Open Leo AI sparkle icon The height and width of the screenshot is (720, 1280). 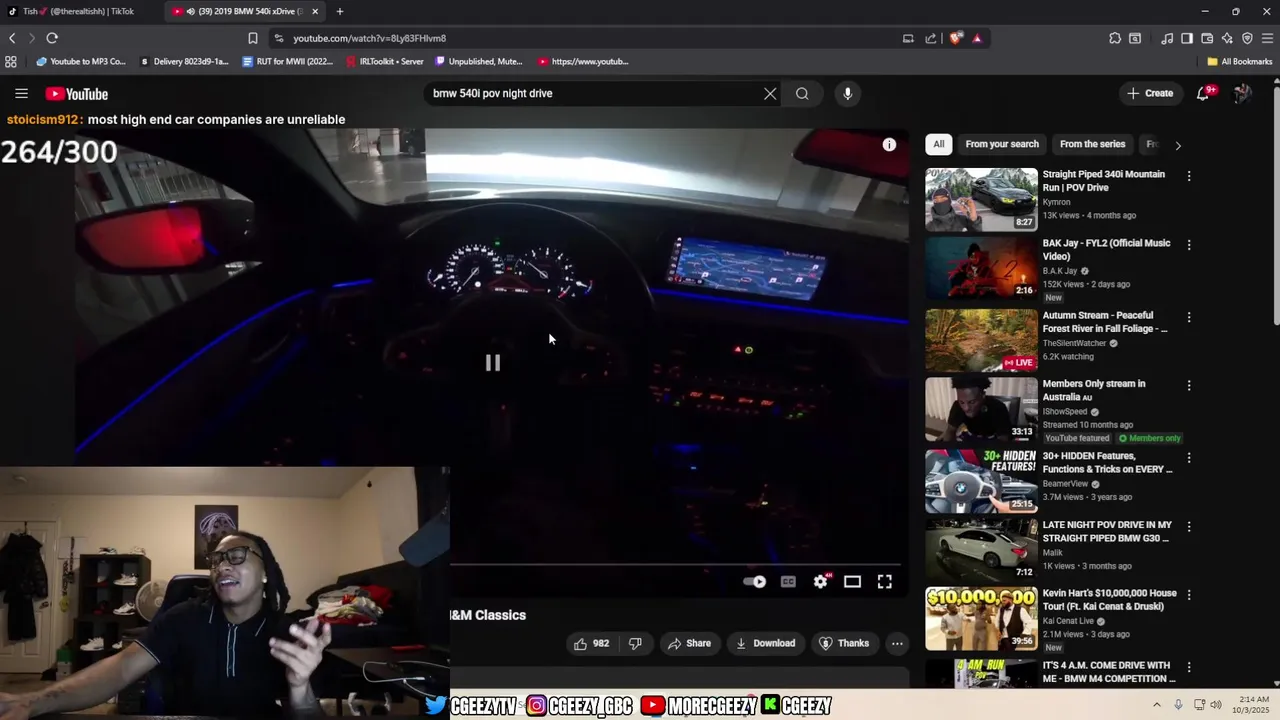click(1227, 38)
